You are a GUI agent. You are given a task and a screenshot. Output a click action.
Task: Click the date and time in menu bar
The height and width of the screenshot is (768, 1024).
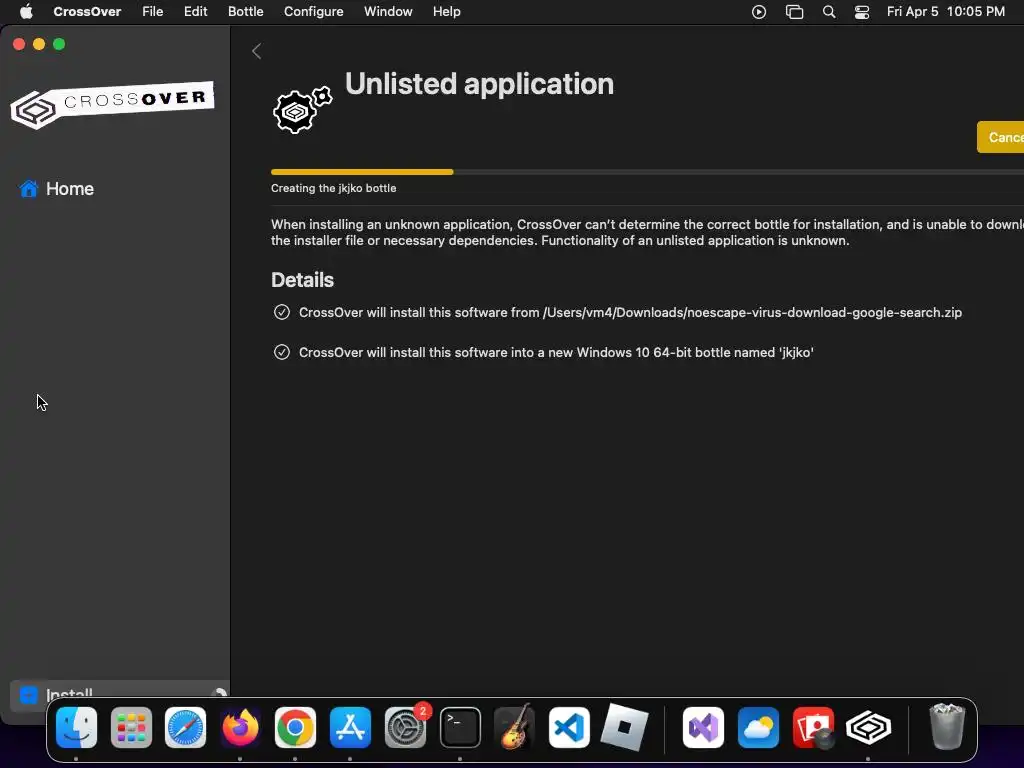pyautogui.click(x=946, y=12)
